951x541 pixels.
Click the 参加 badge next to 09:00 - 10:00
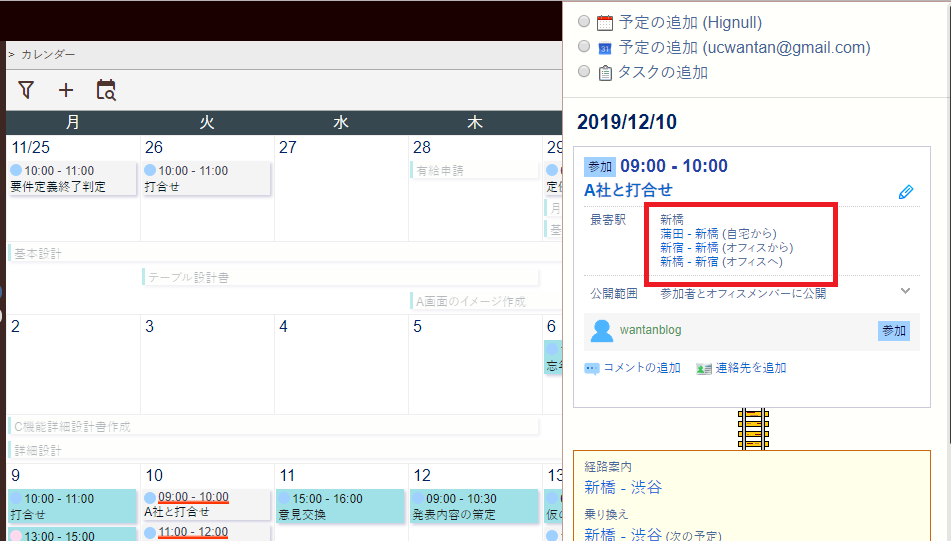600,167
